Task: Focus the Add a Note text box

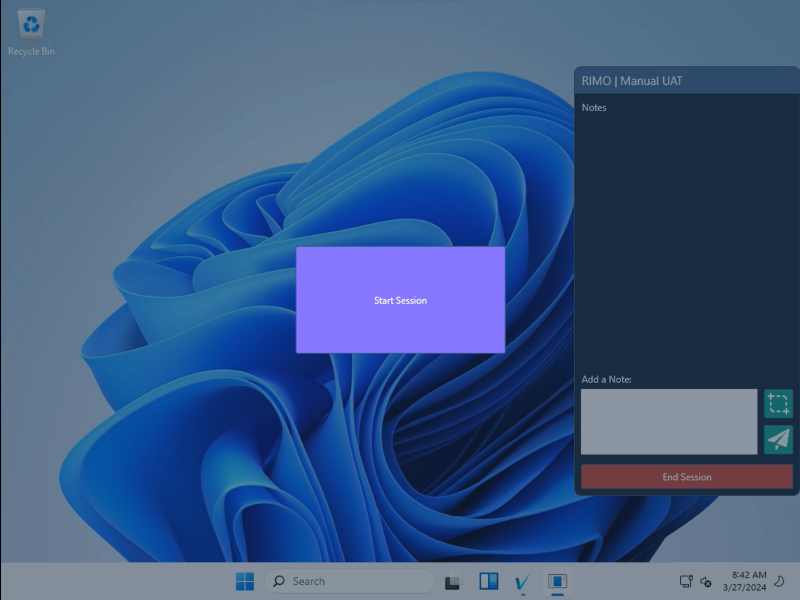Action: (x=669, y=422)
